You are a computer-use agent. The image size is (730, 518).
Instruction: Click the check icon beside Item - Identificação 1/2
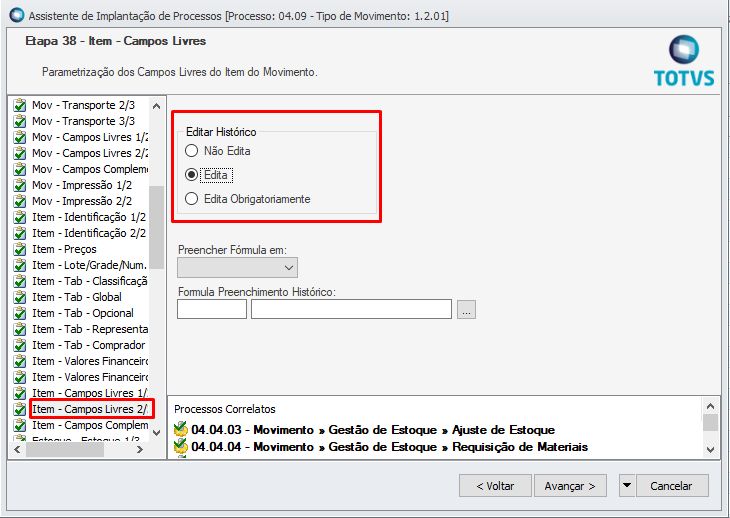[20, 218]
